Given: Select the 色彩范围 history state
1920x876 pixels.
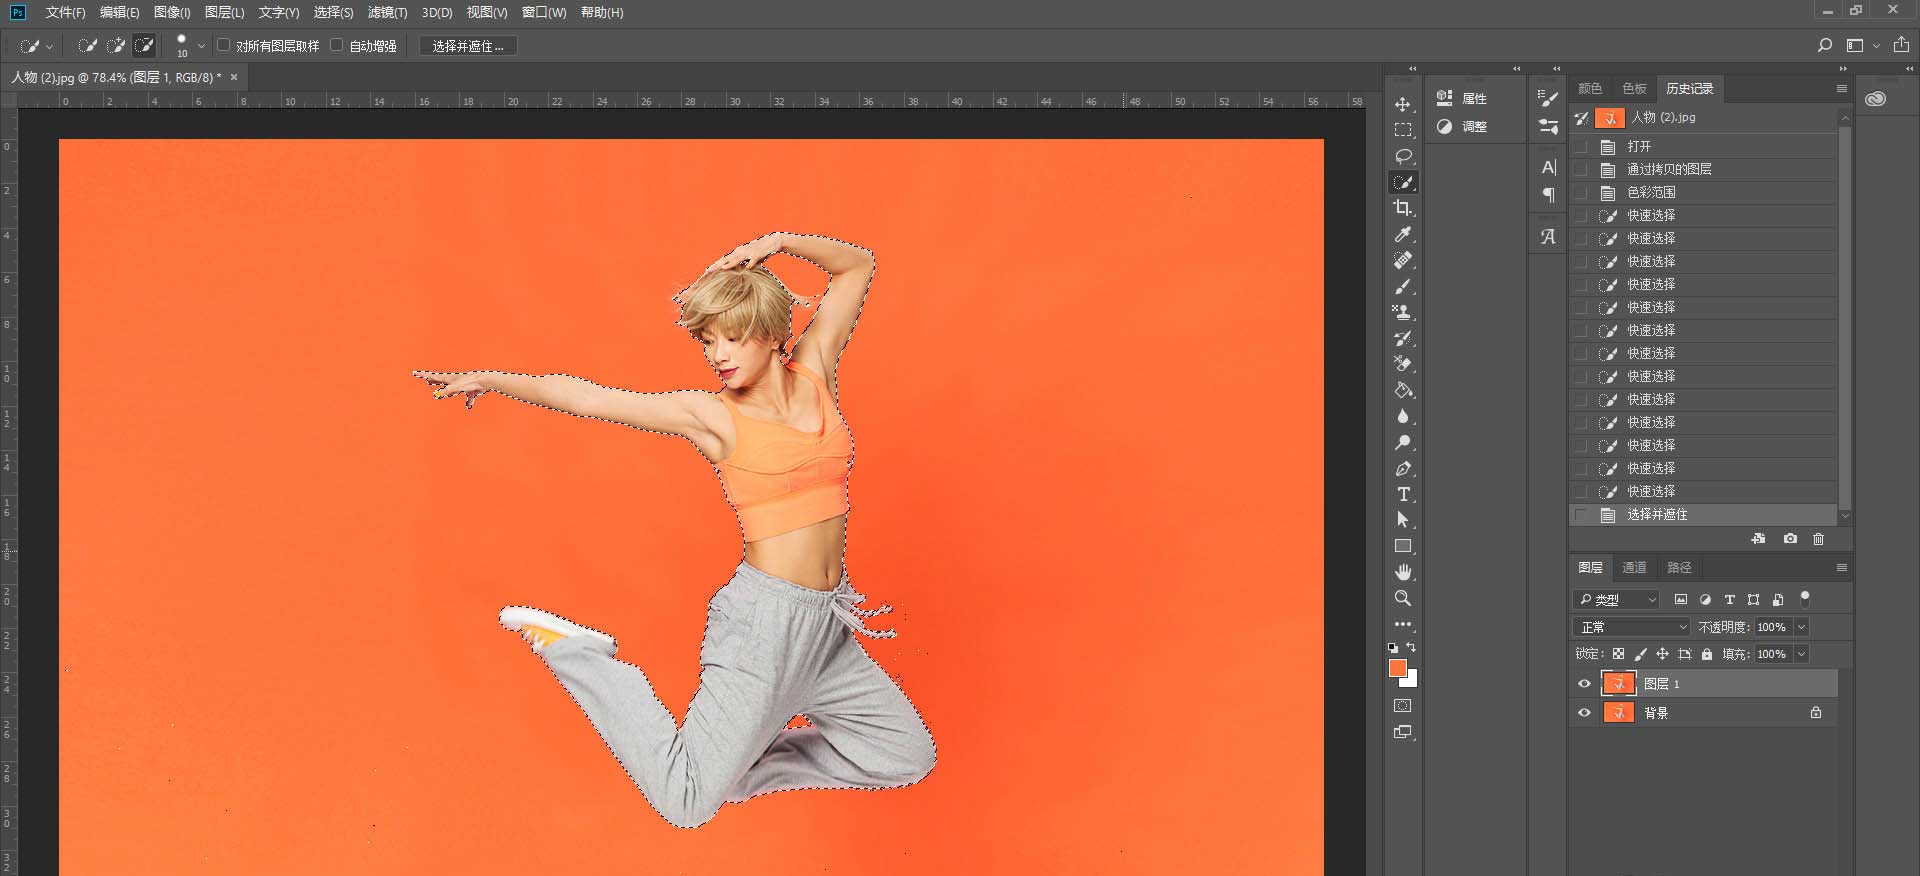Looking at the screenshot, I should 1650,192.
